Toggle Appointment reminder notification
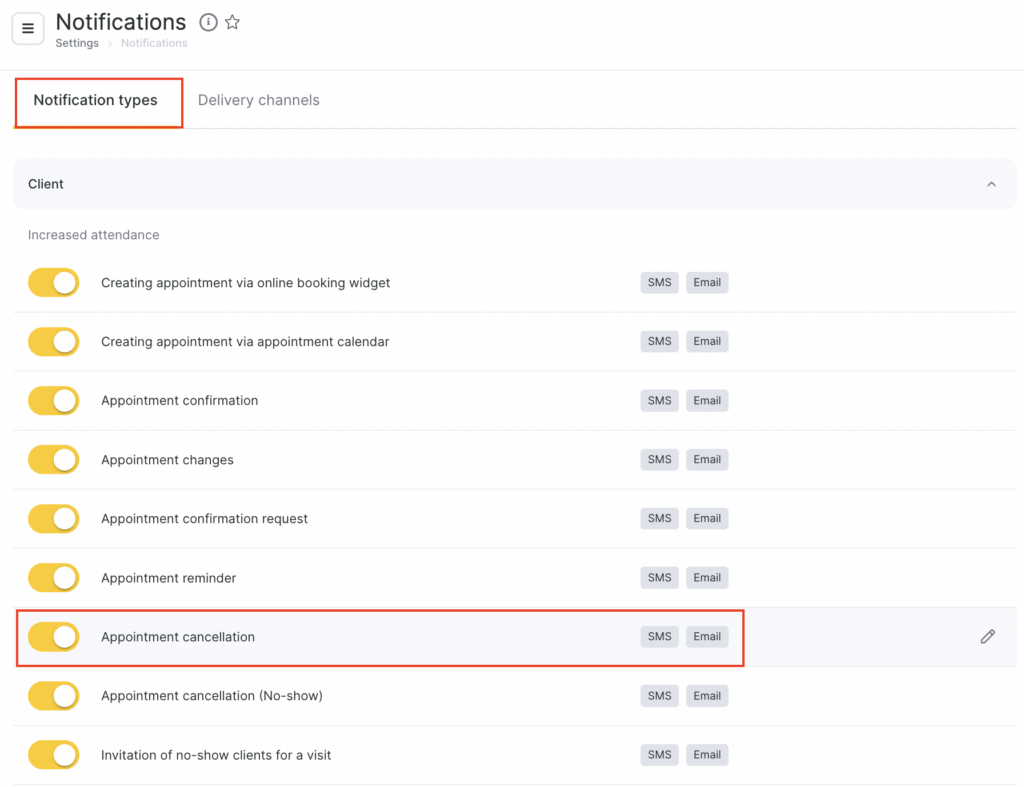 (x=54, y=578)
